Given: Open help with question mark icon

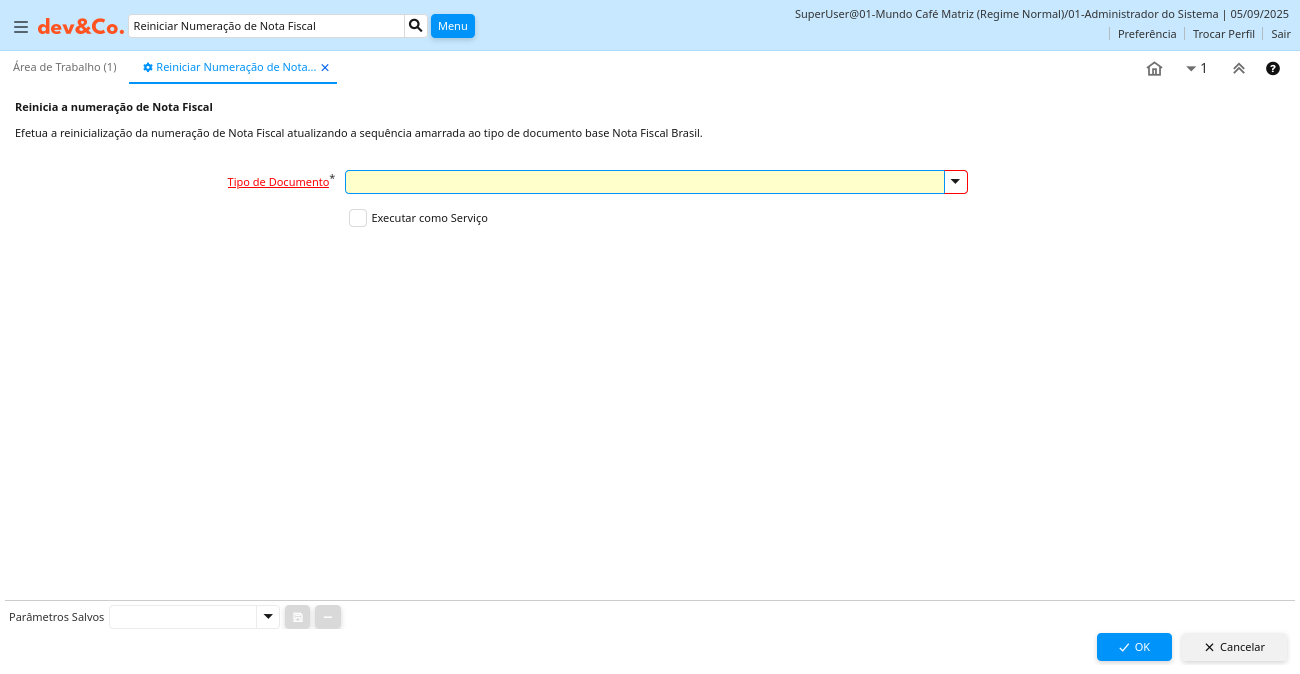Looking at the screenshot, I should (1273, 69).
